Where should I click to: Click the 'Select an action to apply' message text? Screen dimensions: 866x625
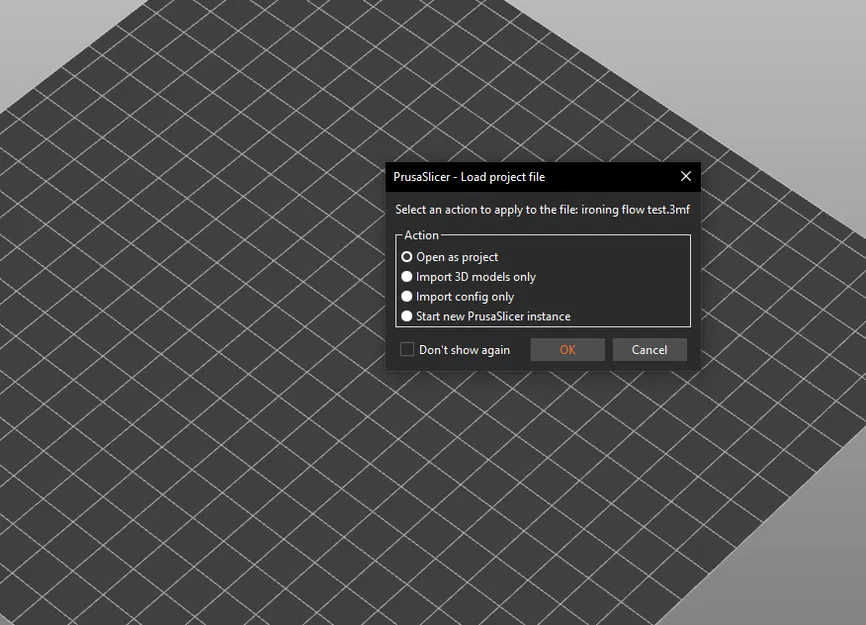[x=542, y=210]
